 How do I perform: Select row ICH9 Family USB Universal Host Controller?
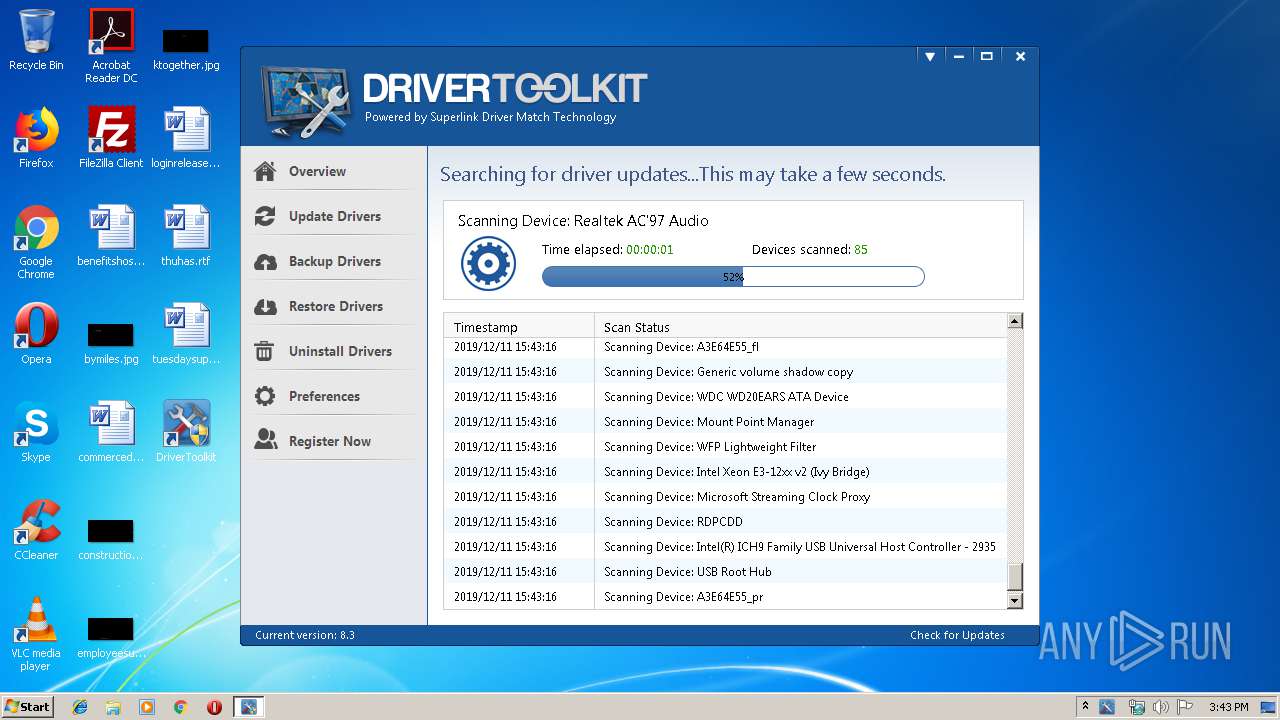click(x=725, y=547)
